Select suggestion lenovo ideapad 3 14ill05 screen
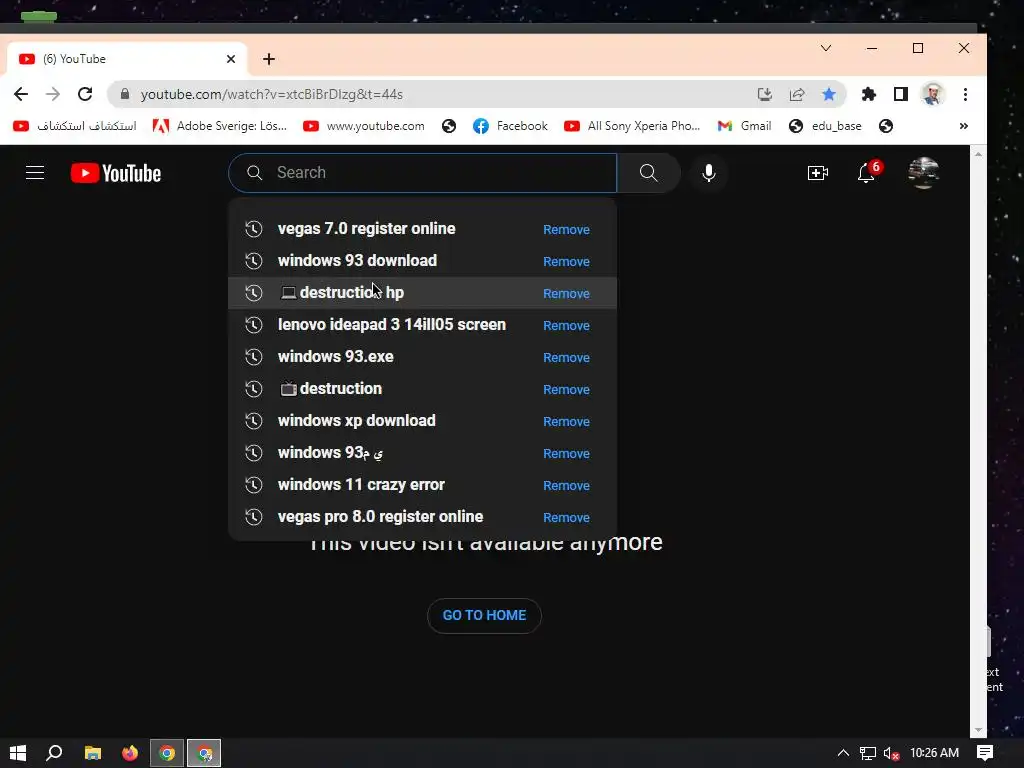 pyautogui.click(x=392, y=325)
